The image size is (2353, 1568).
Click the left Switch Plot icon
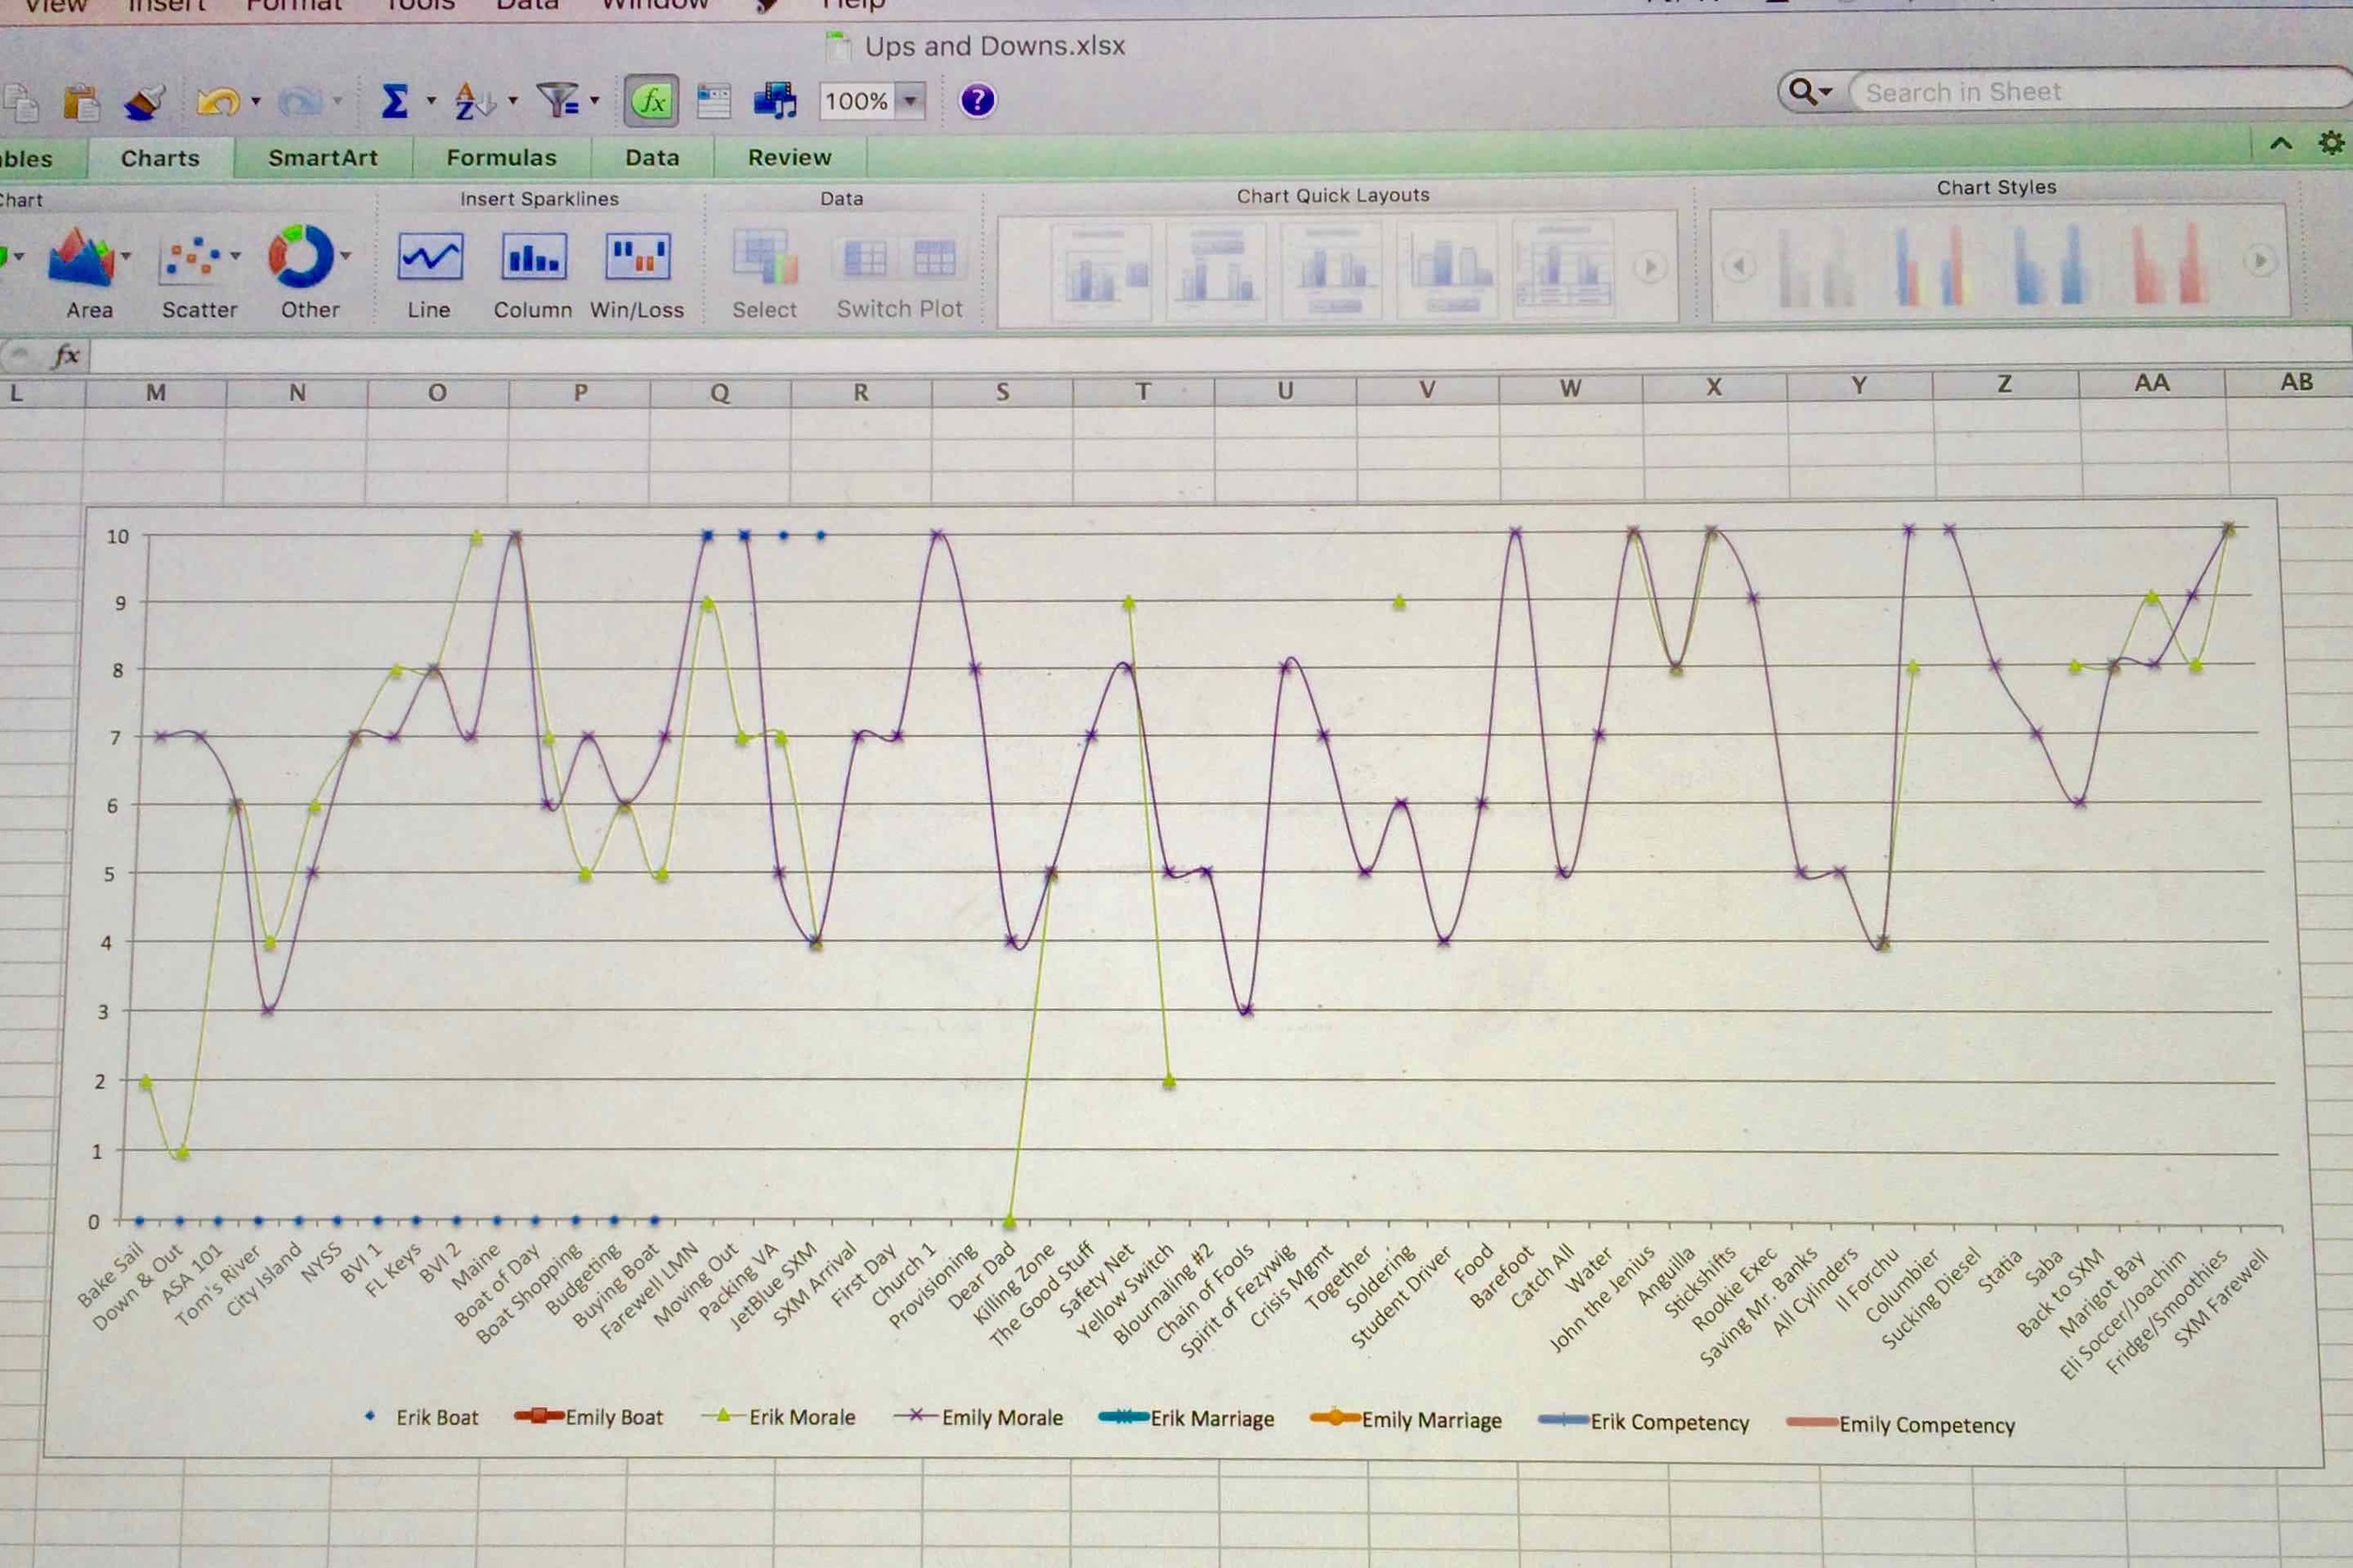[x=864, y=258]
